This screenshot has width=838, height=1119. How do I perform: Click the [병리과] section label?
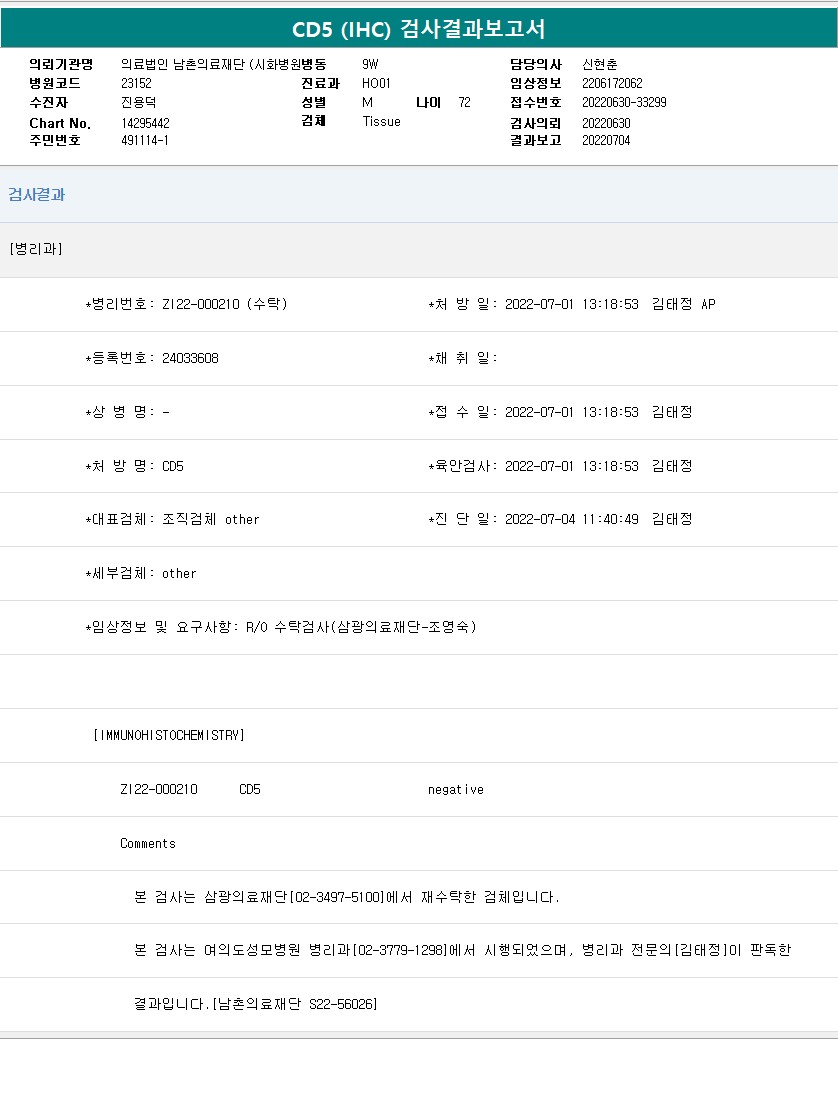(x=36, y=249)
